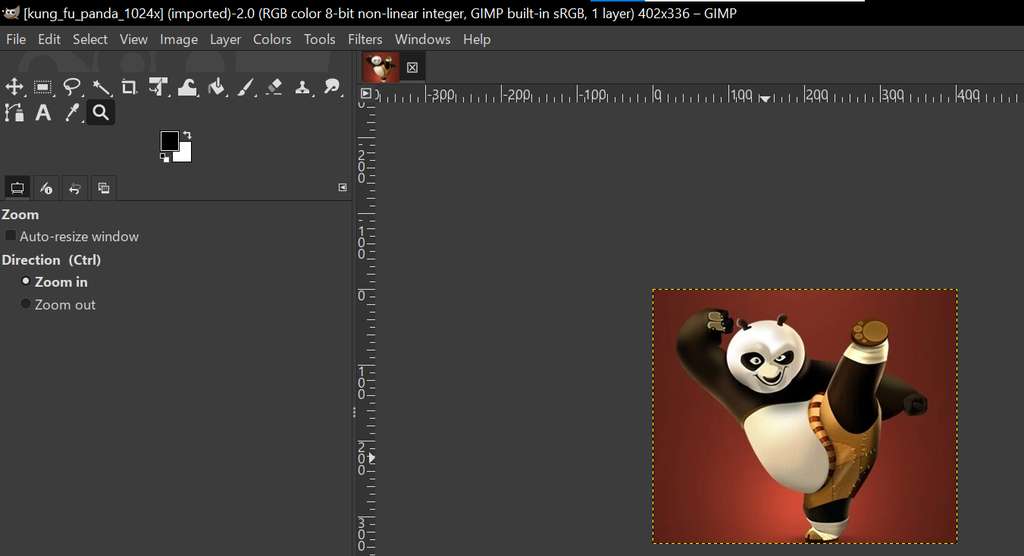Open the Select menu
This screenshot has height=556, width=1024.
coord(89,39)
